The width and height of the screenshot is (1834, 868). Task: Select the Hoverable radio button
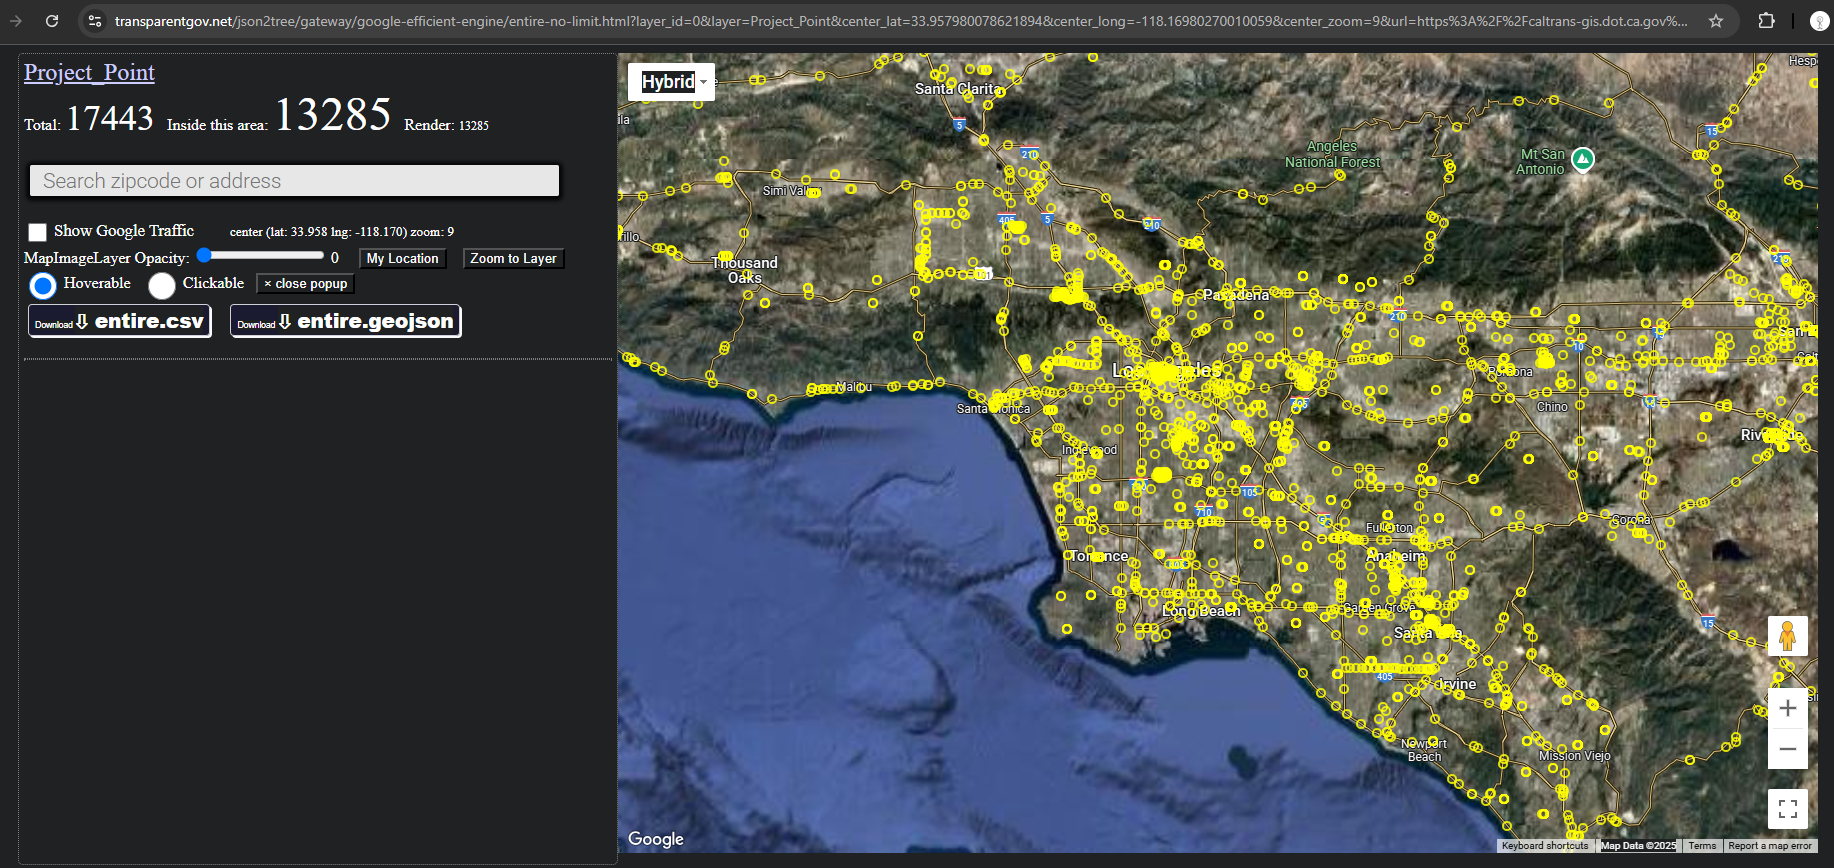(x=43, y=286)
